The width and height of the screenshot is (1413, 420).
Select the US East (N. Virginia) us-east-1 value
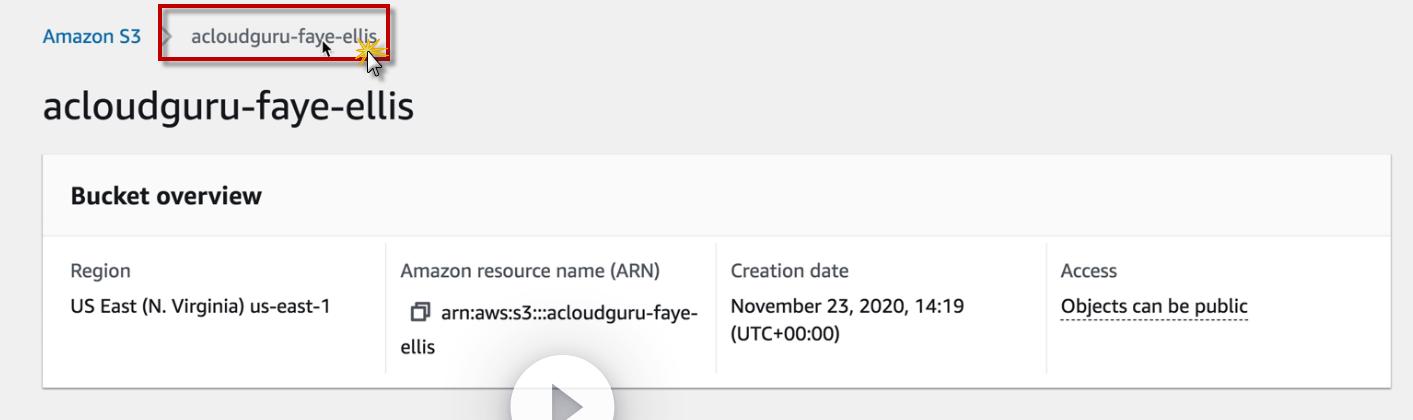(x=200, y=307)
